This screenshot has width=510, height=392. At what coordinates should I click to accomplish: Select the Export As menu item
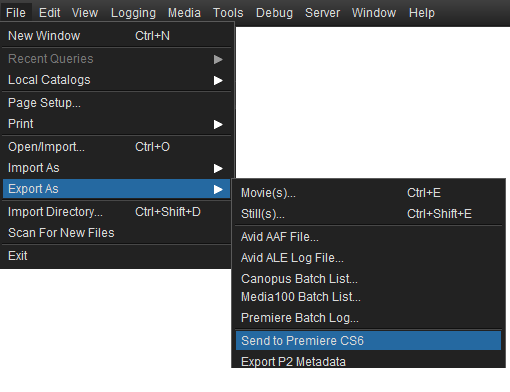click(x=116, y=189)
